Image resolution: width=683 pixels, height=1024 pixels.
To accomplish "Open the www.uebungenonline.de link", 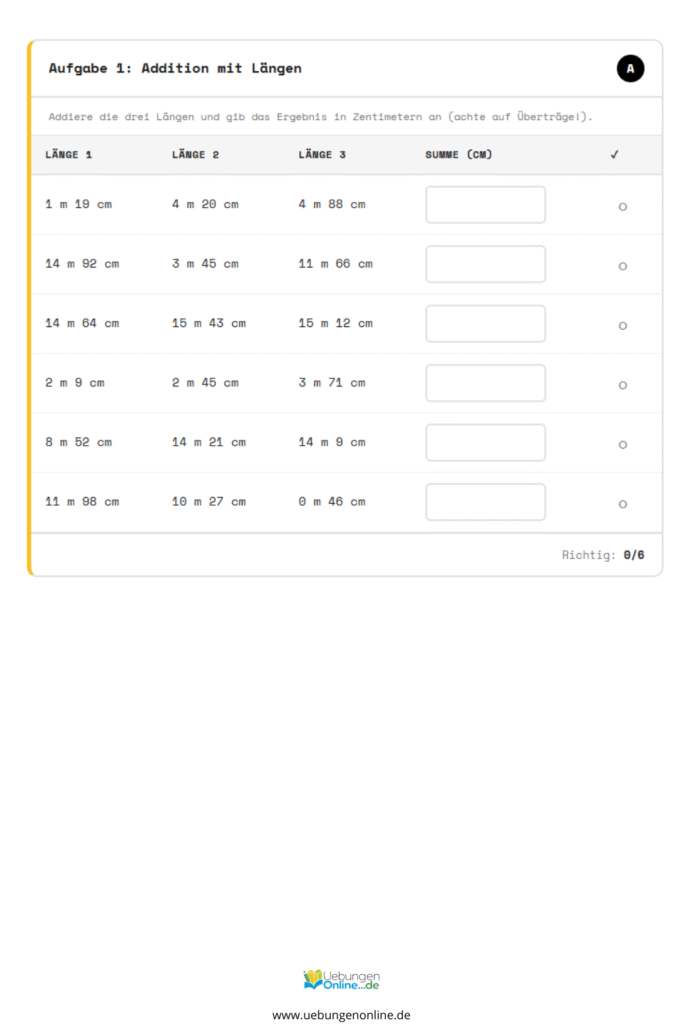I will 341,1014.
